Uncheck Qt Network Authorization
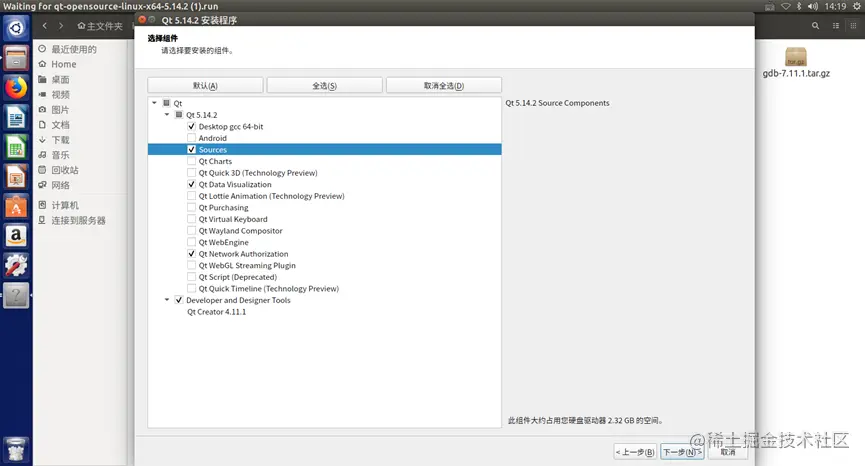The height and width of the screenshot is (466, 865). point(191,254)
